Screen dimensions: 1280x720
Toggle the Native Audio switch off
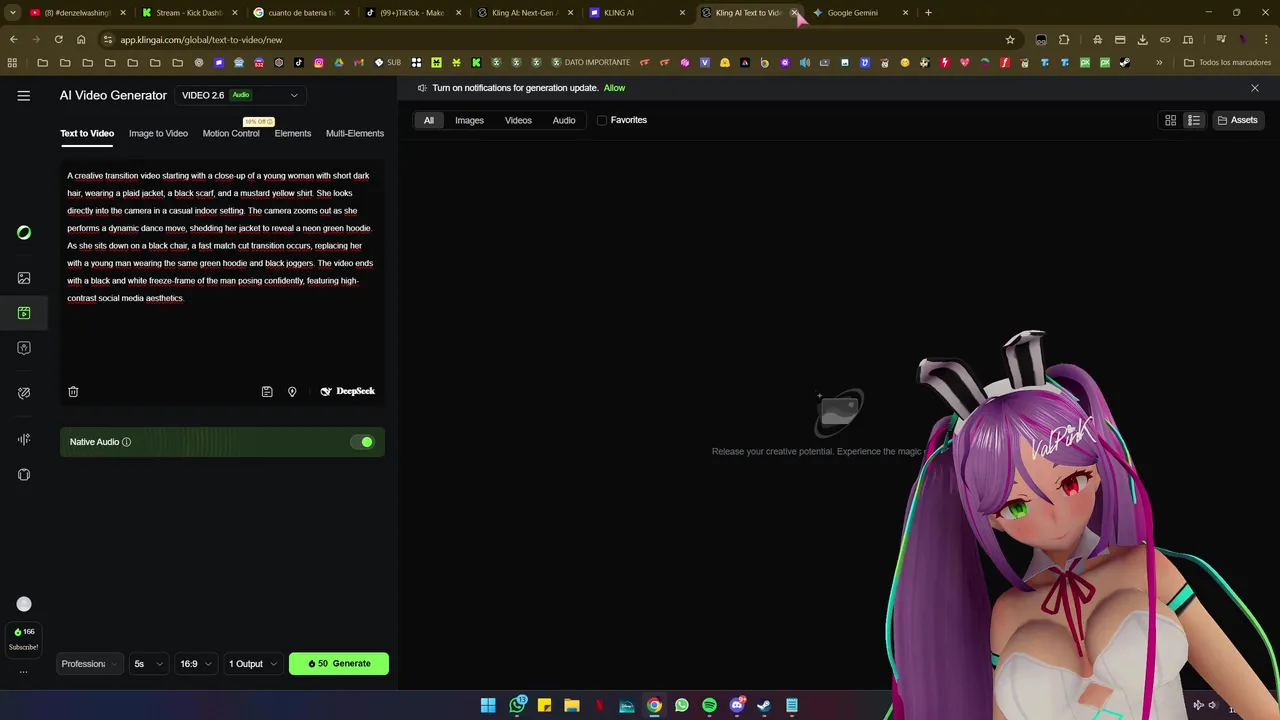click(364, 442)
